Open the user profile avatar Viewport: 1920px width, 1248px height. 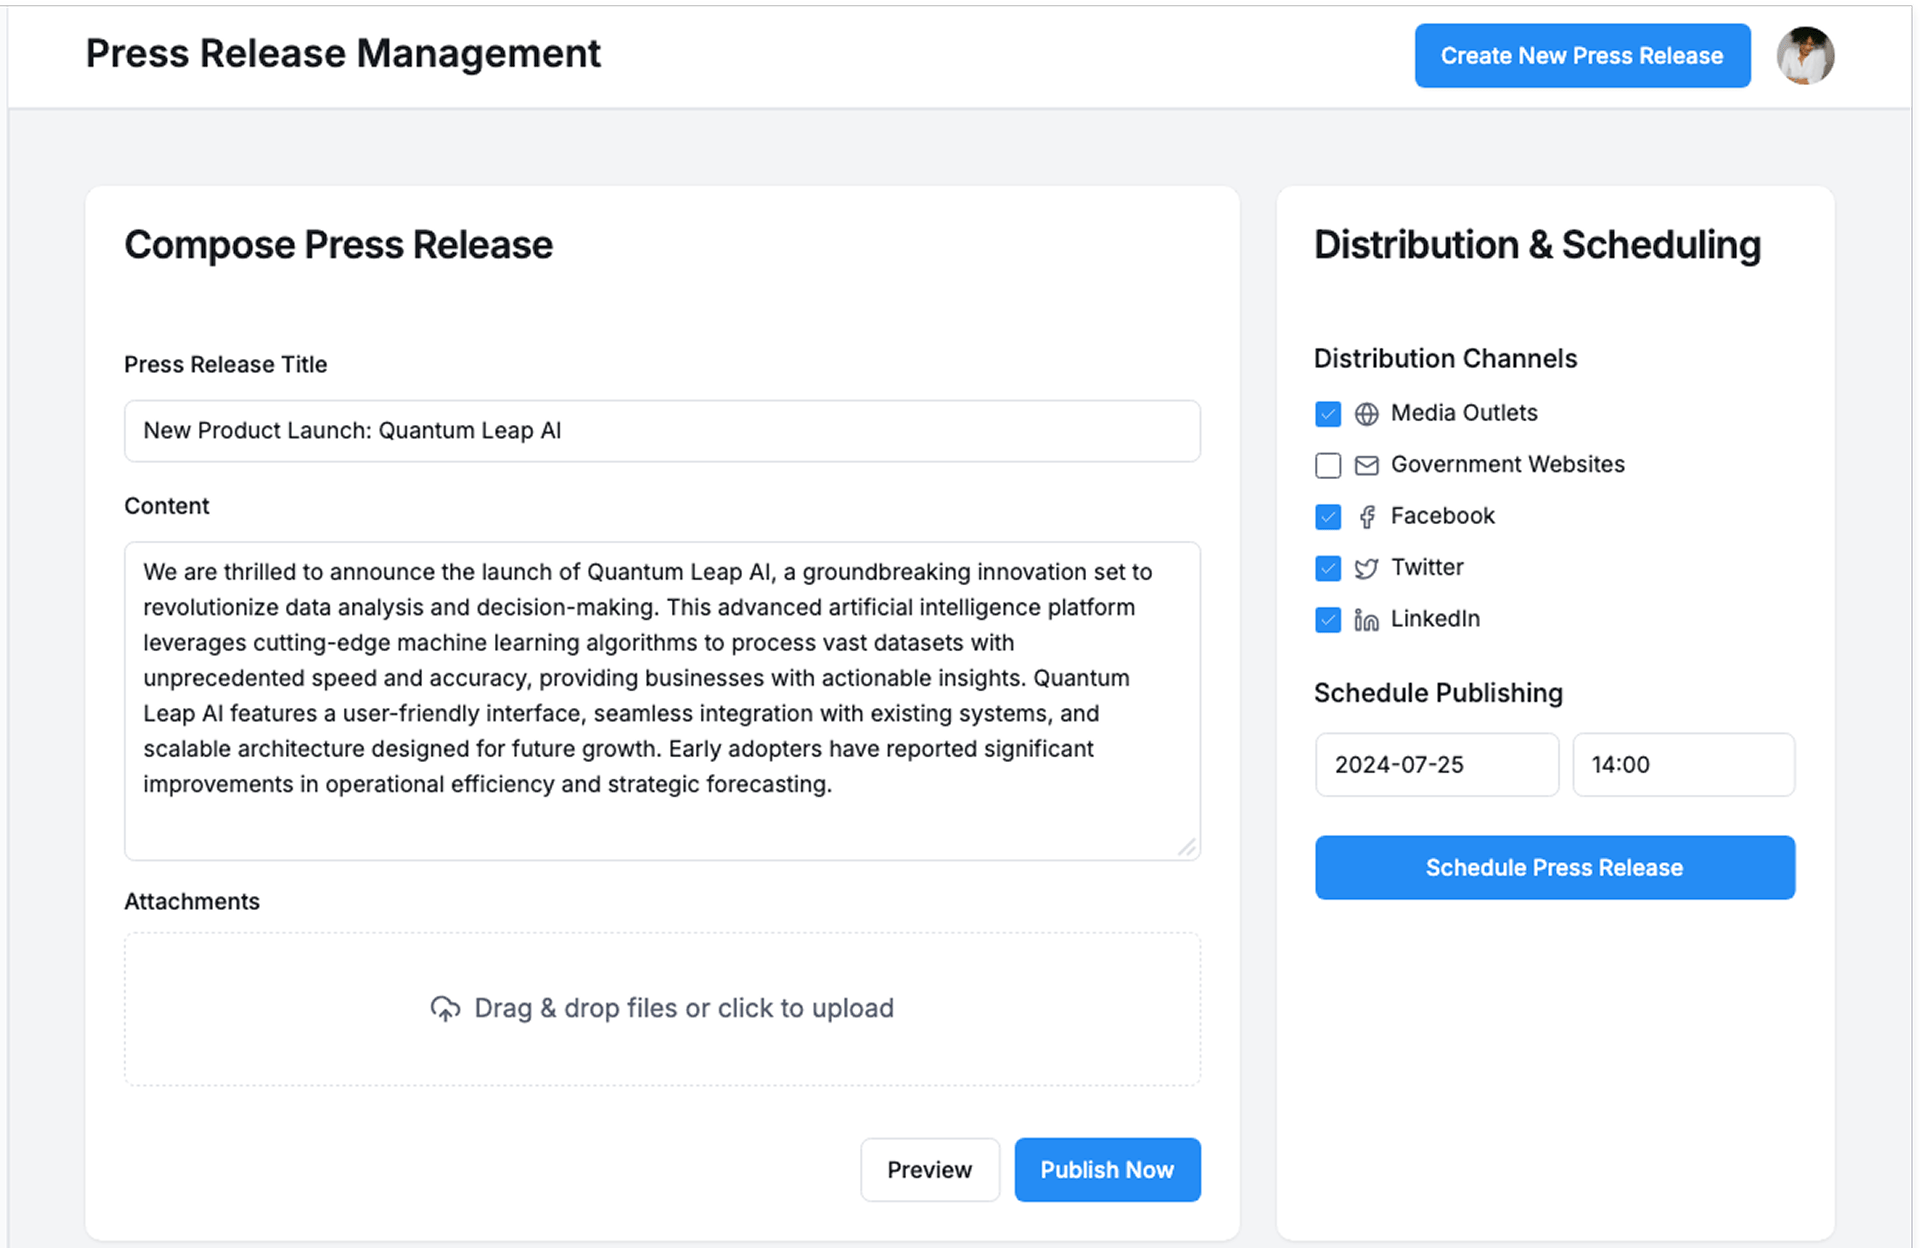pyautogui.click(x=1804, y=56)
